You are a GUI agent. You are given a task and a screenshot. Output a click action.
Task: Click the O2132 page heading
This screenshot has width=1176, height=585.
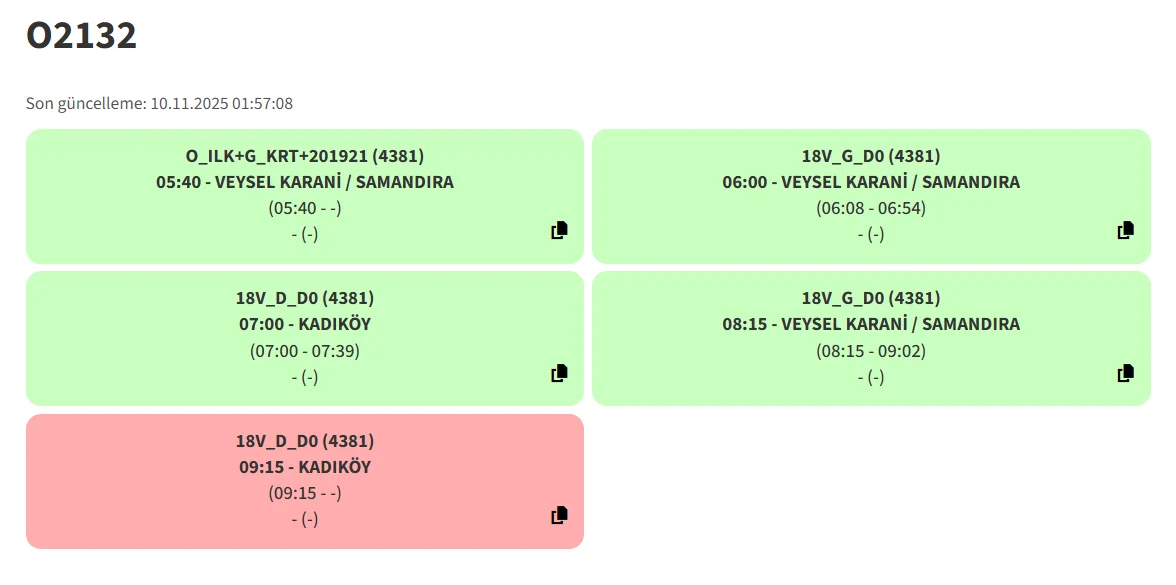point(81,36)
